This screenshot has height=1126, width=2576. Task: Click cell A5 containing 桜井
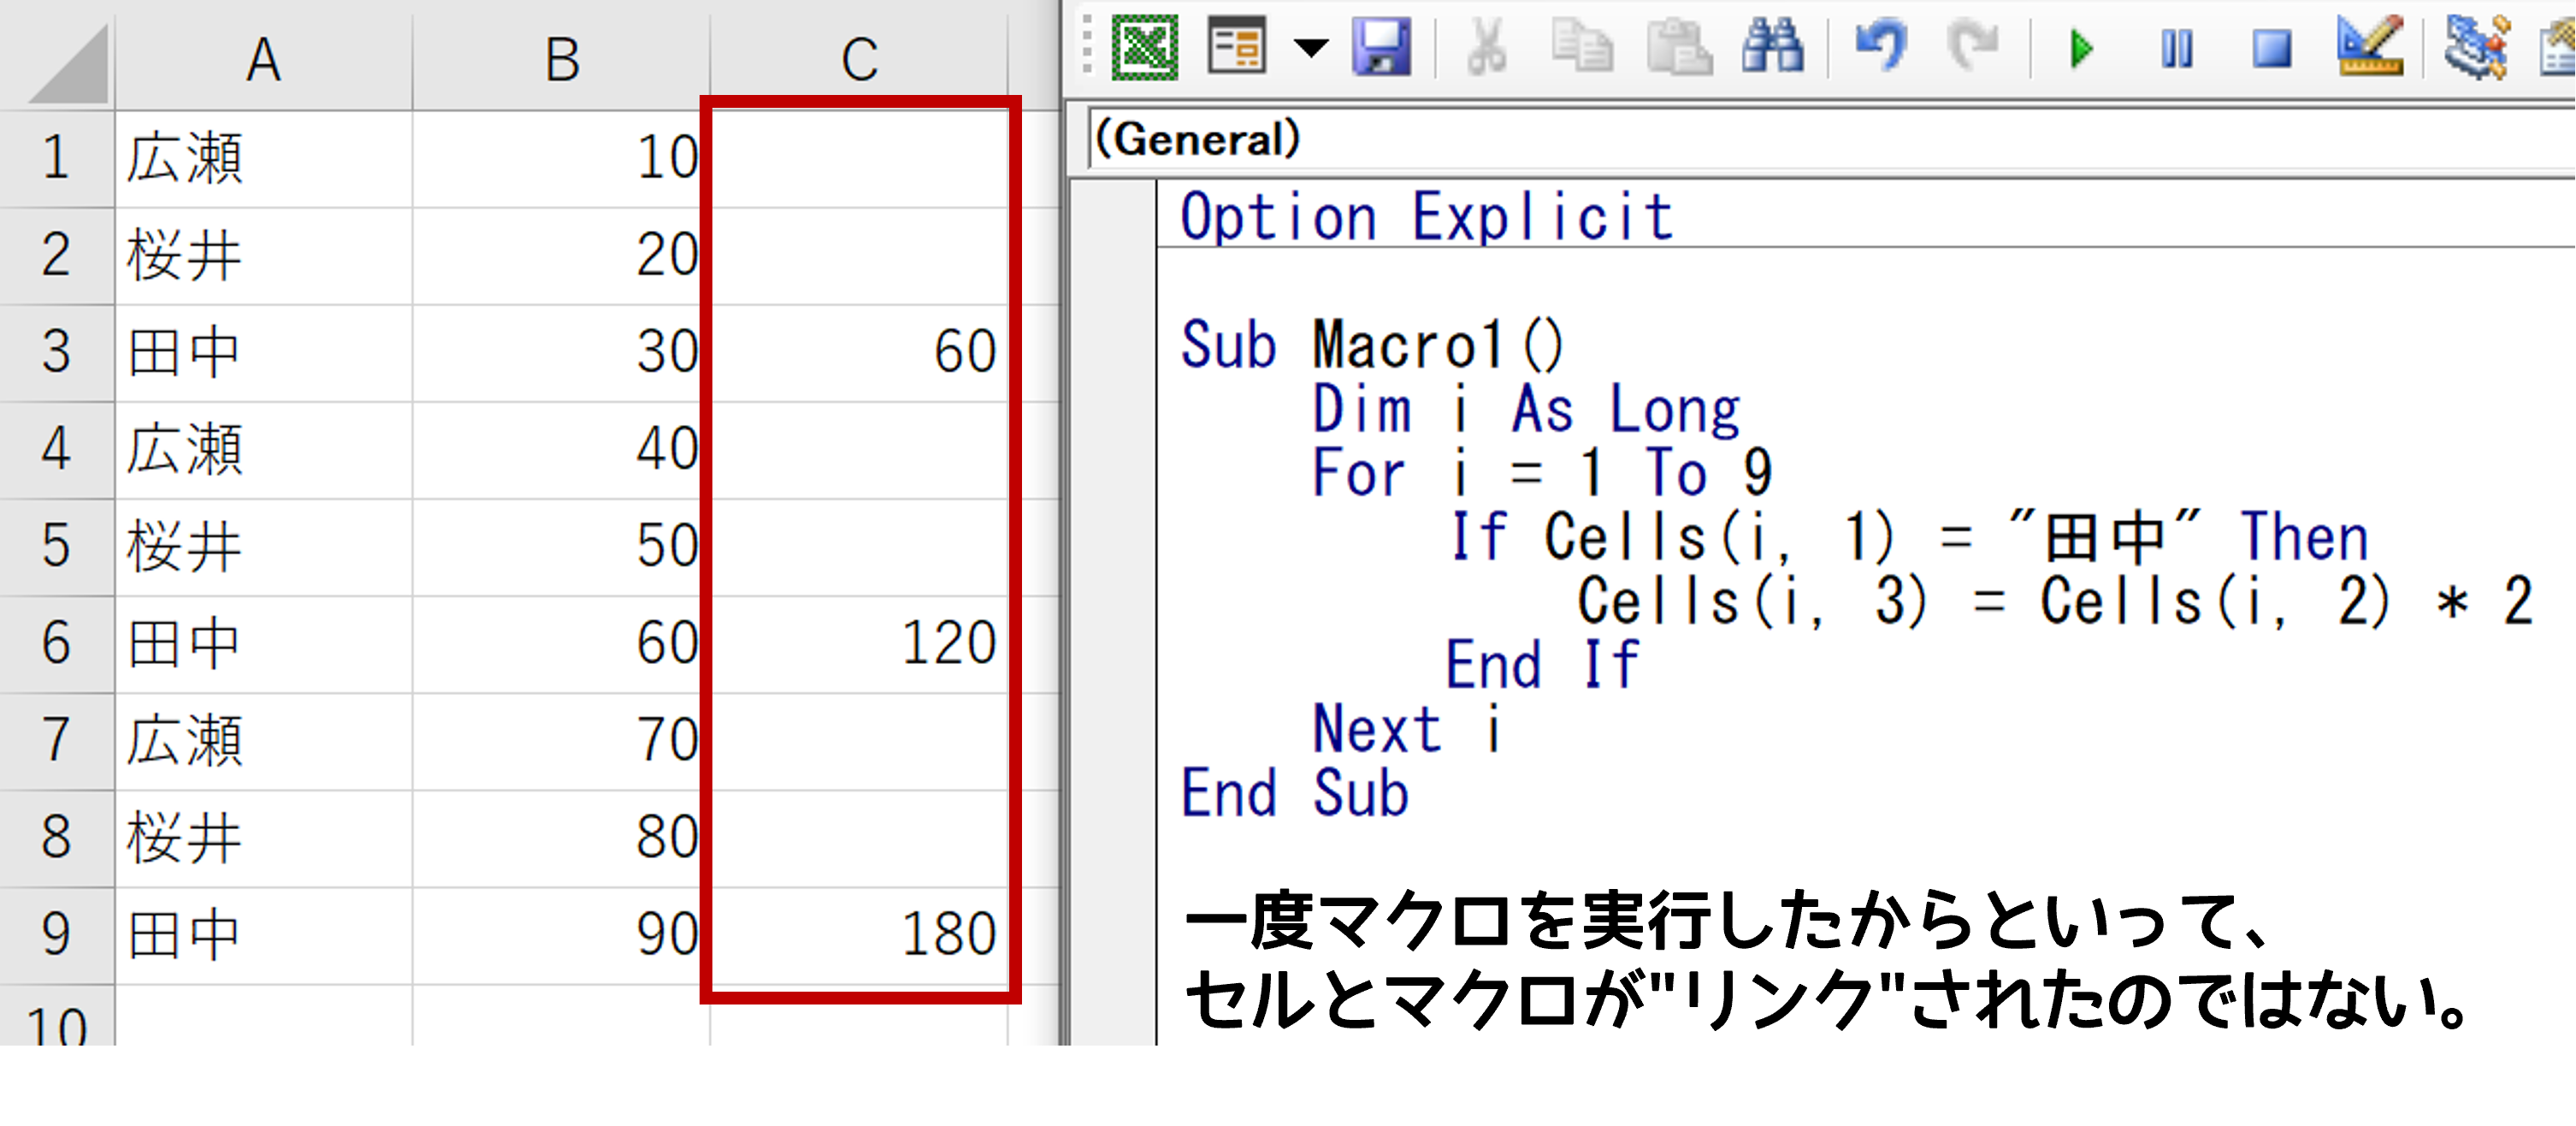point(264,546)
